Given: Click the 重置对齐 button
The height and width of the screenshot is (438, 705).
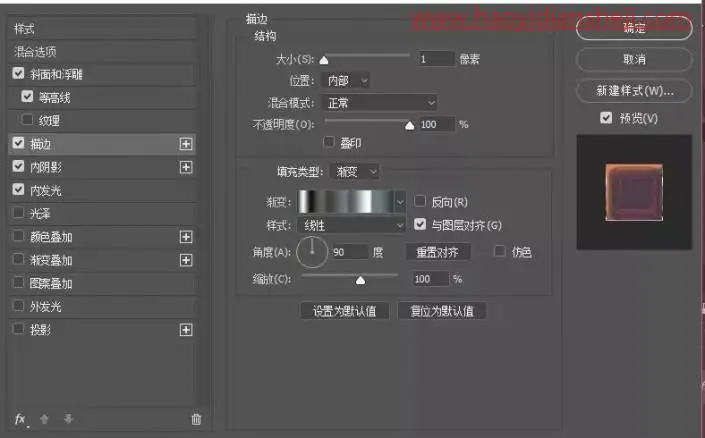Looking at the screenshot, I should pyautogui.click(x=438, y=252).
